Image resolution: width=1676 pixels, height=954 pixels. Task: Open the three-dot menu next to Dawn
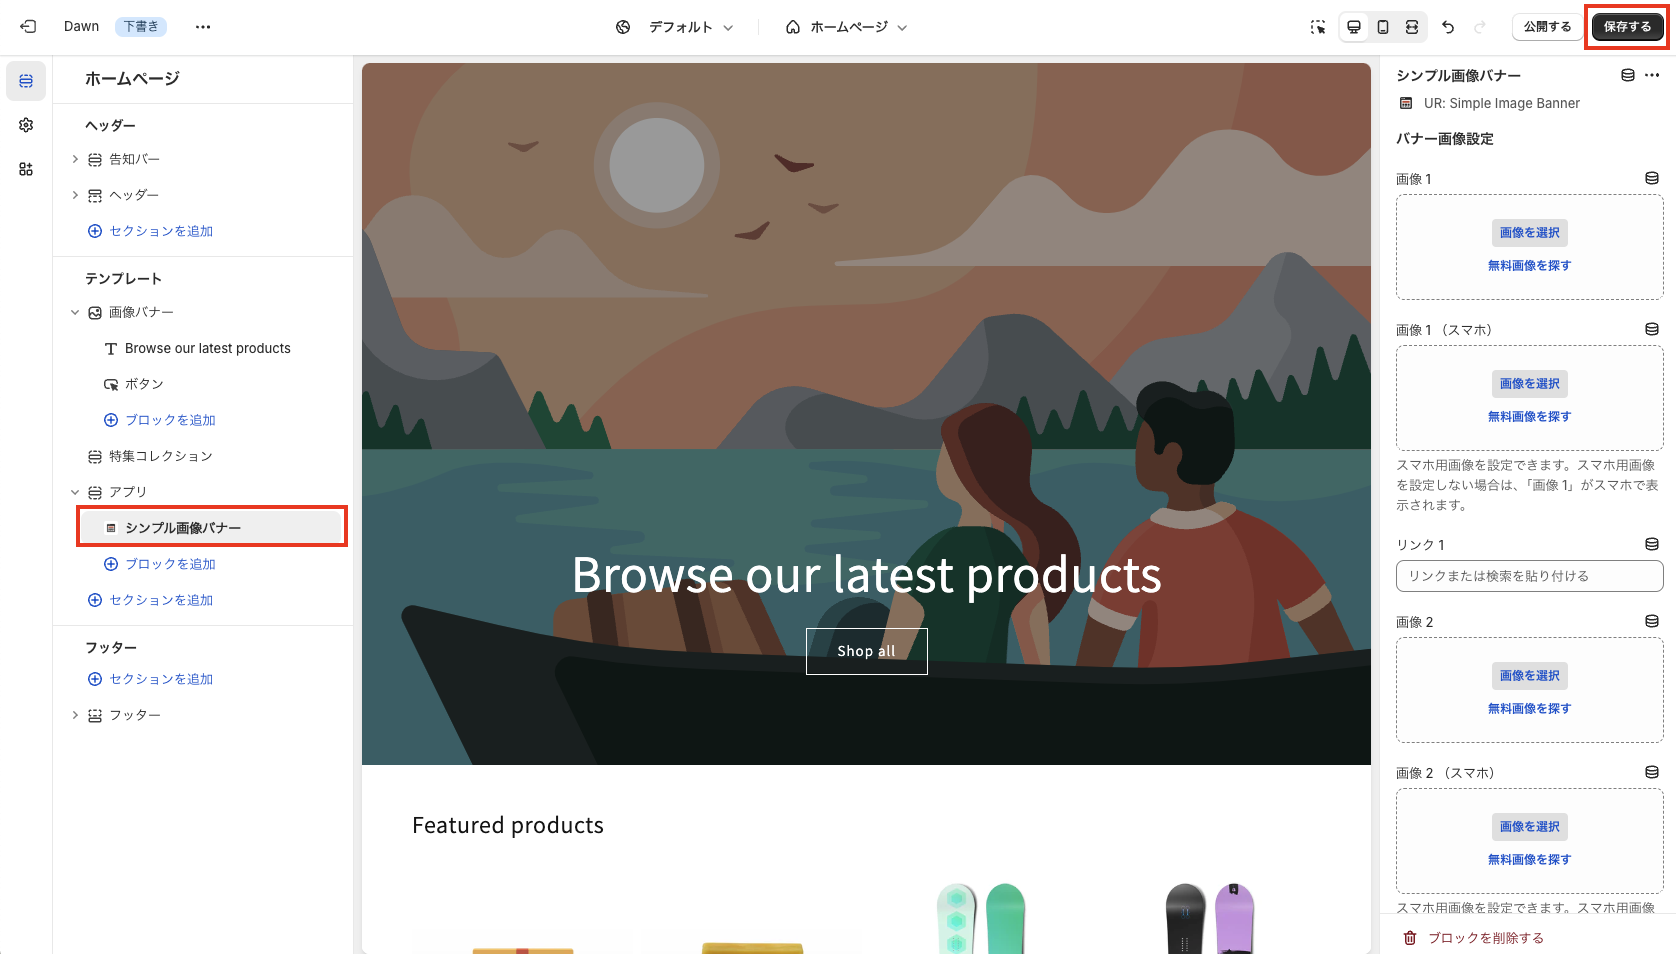point(203,27)
